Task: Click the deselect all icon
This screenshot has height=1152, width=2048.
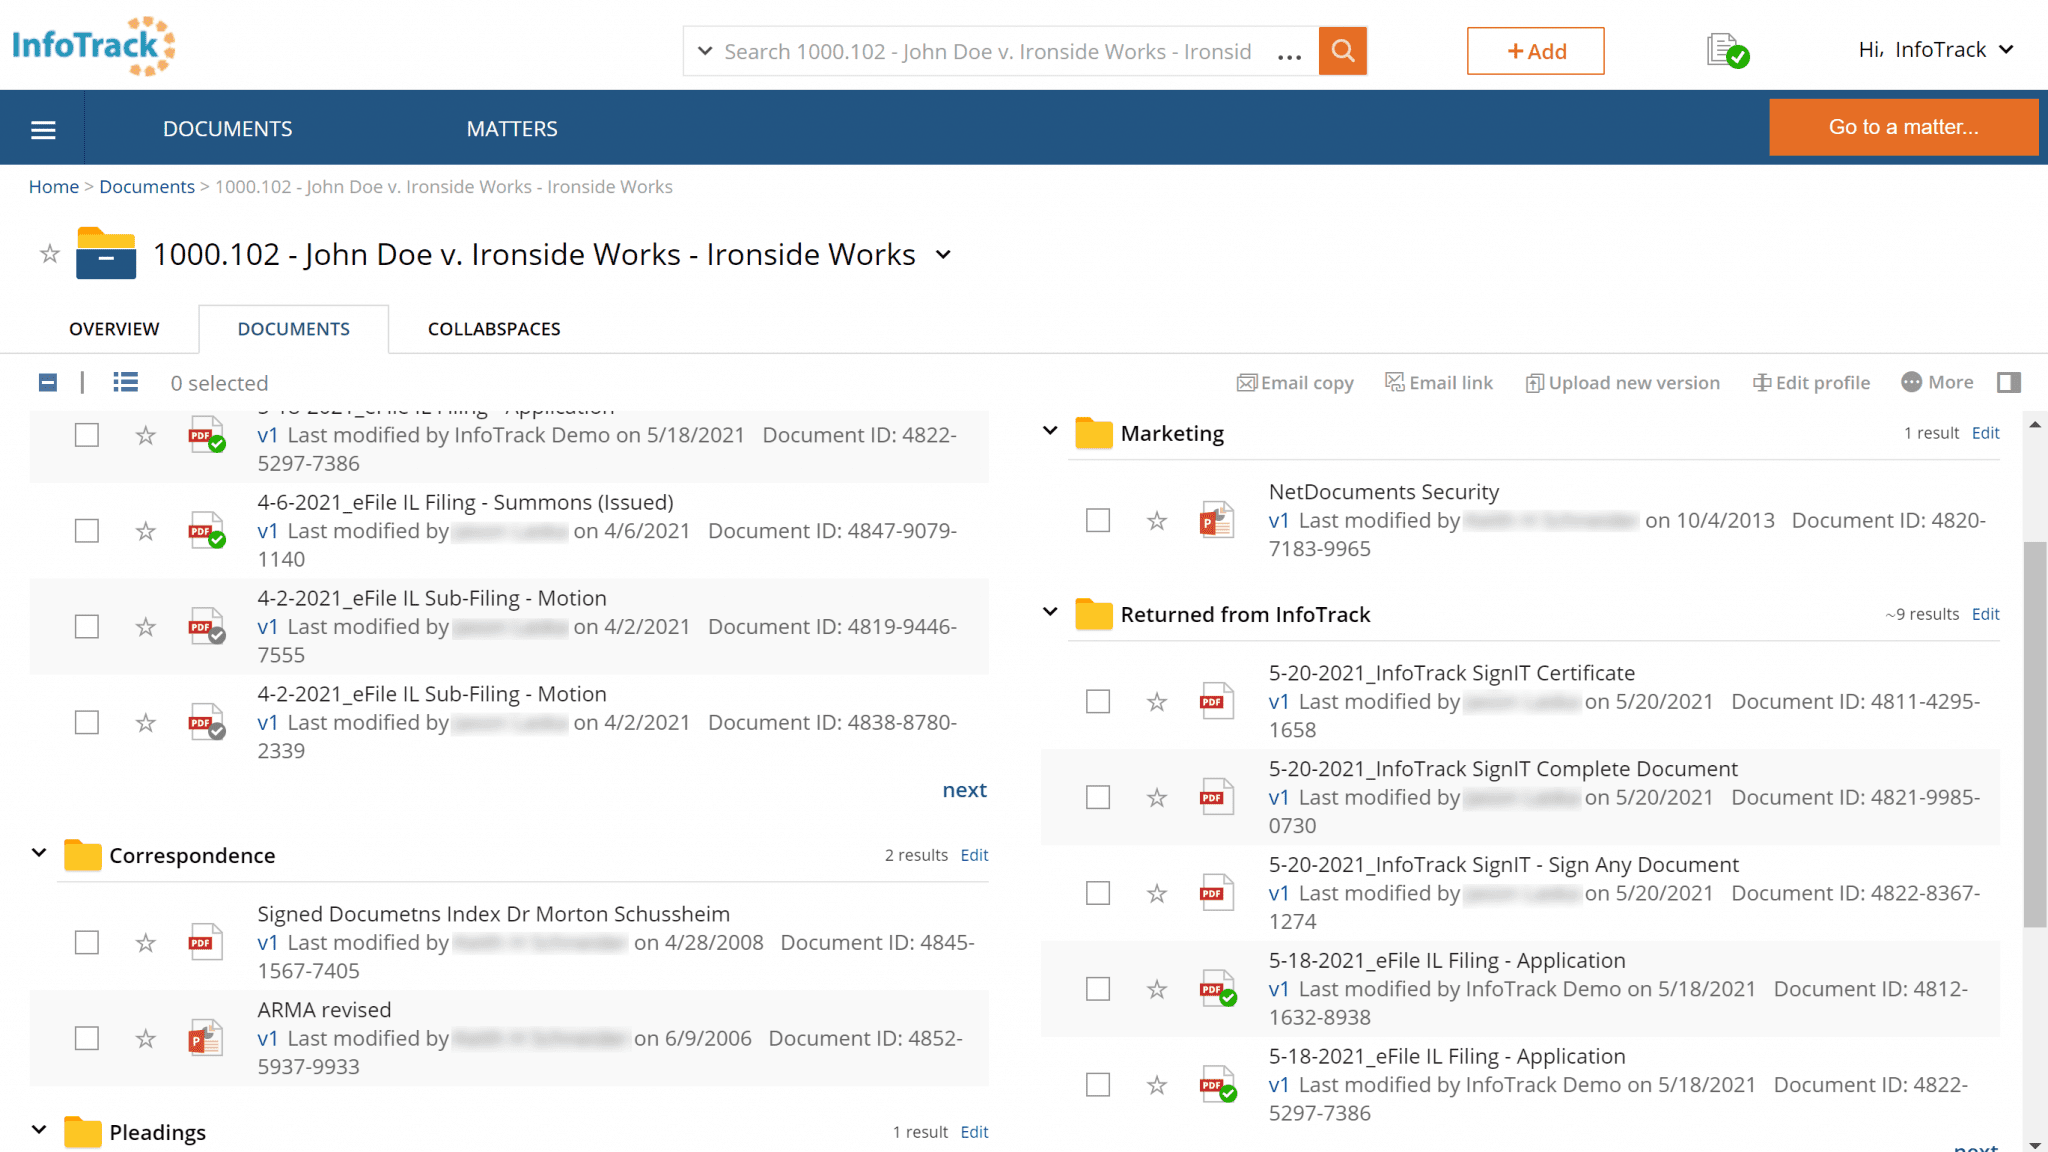Action: [46, 382]
